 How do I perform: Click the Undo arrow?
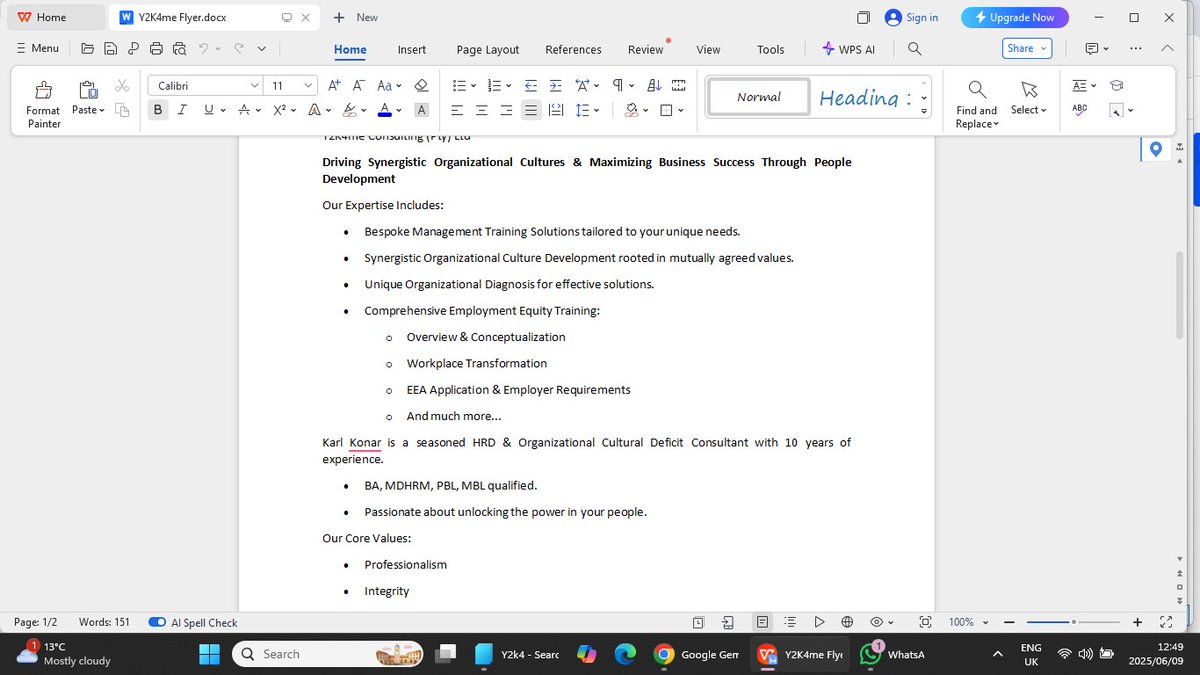point(204,48)
